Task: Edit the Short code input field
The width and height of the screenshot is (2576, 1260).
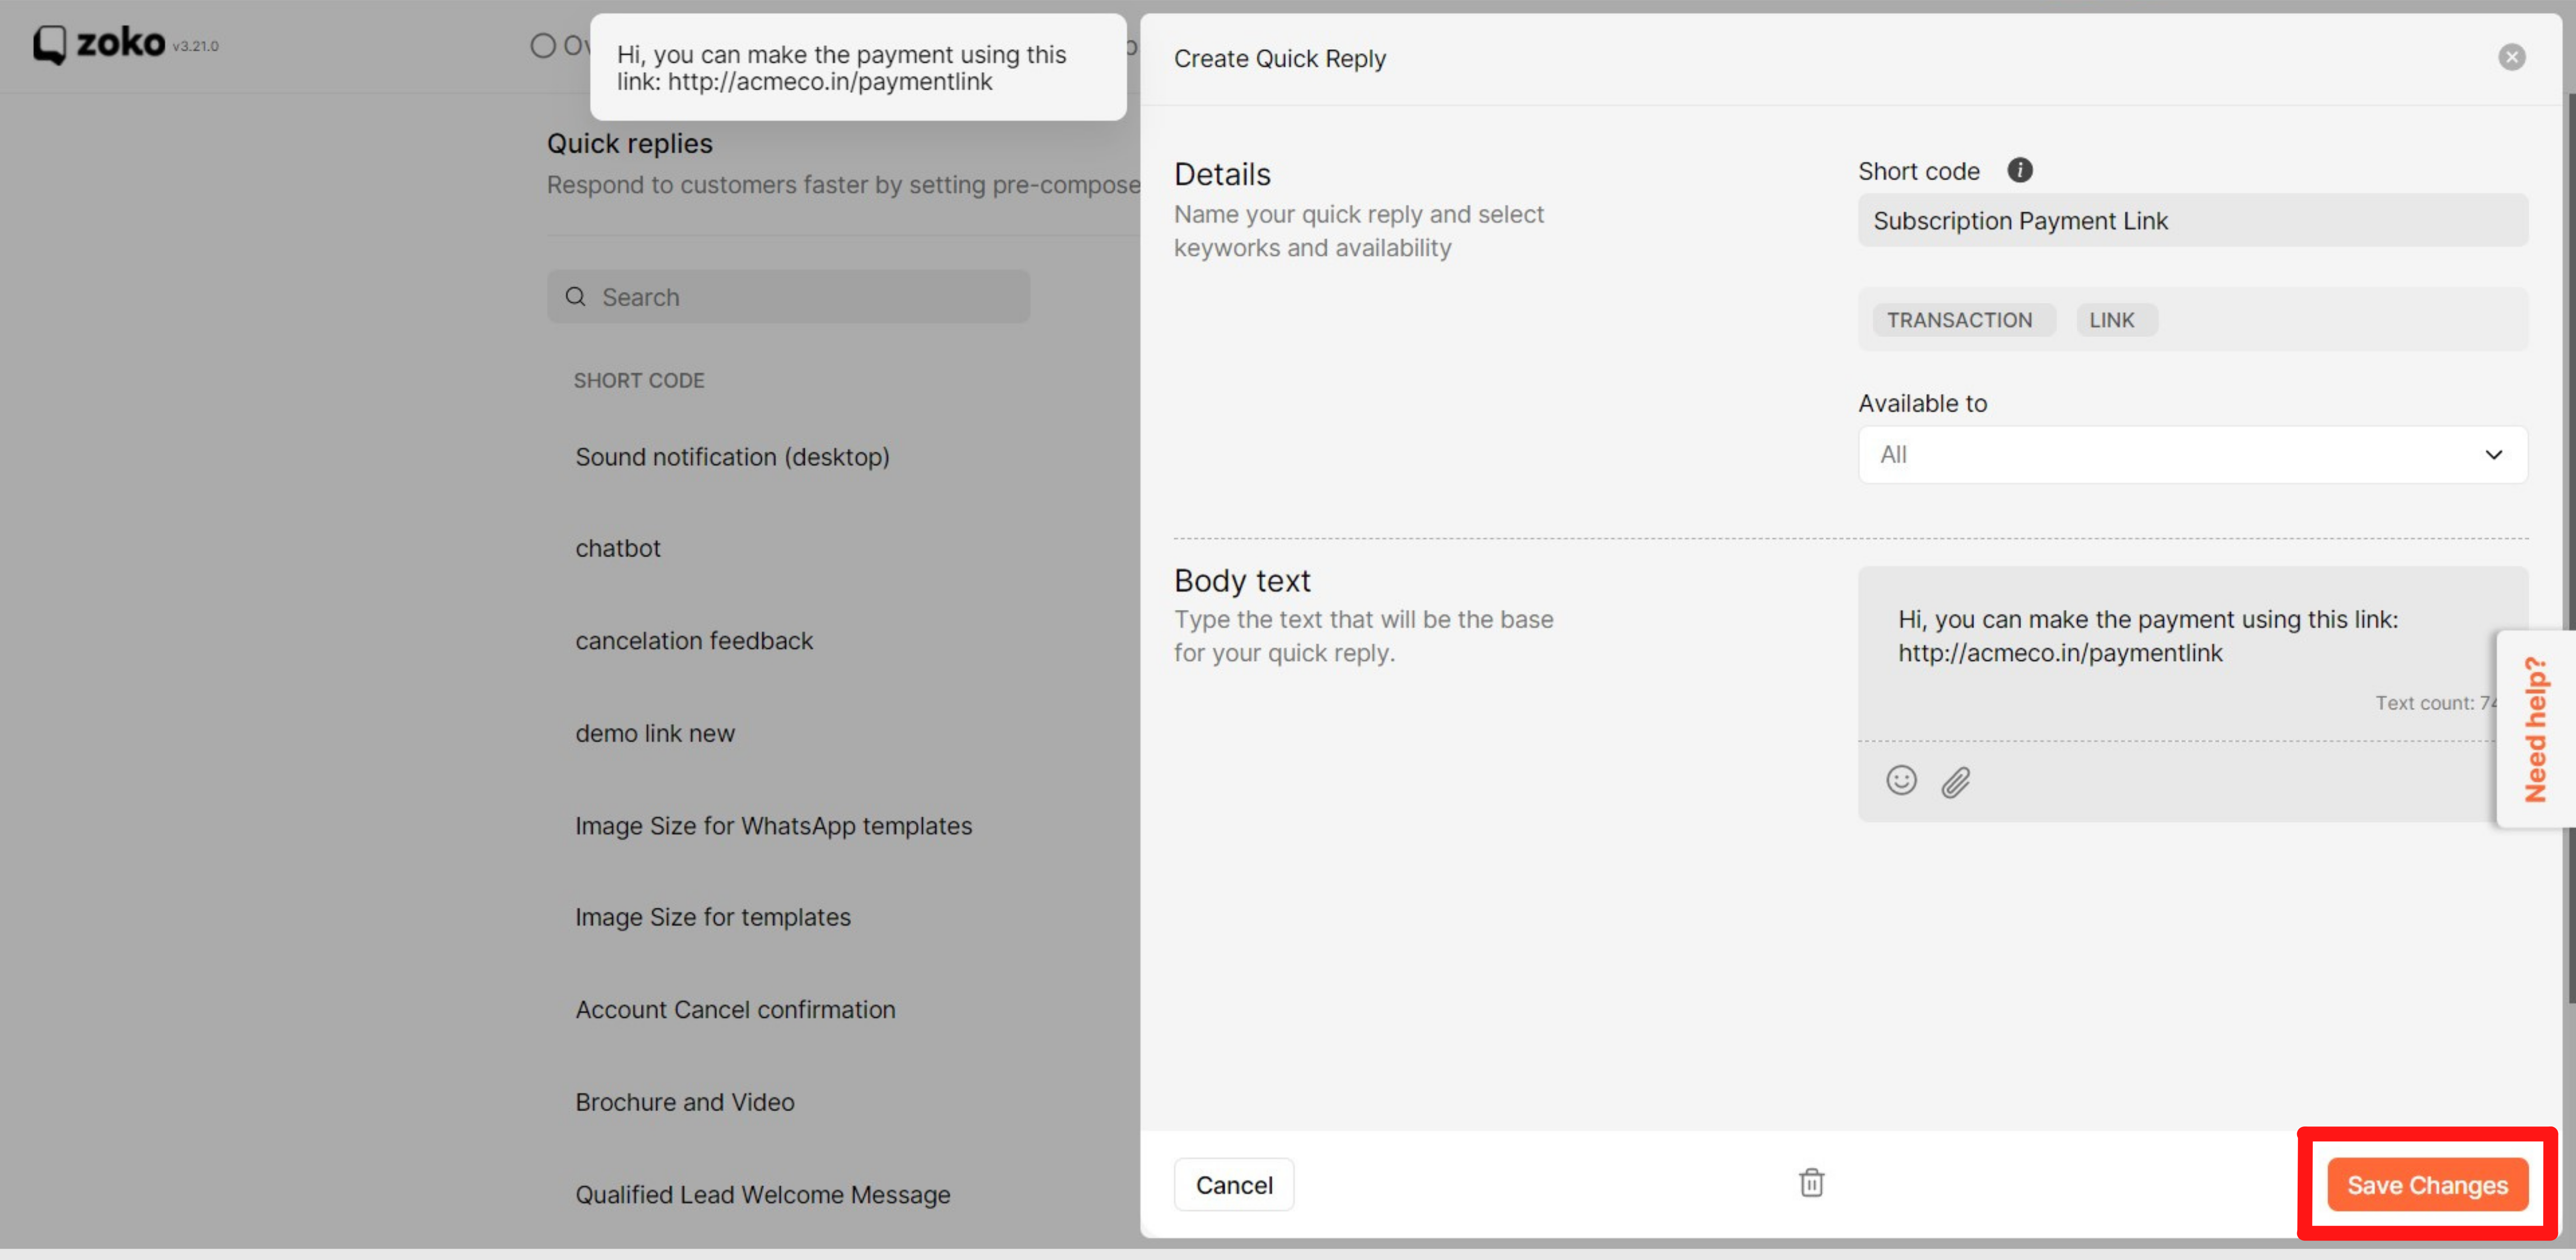Action: tap(2192, 220)
